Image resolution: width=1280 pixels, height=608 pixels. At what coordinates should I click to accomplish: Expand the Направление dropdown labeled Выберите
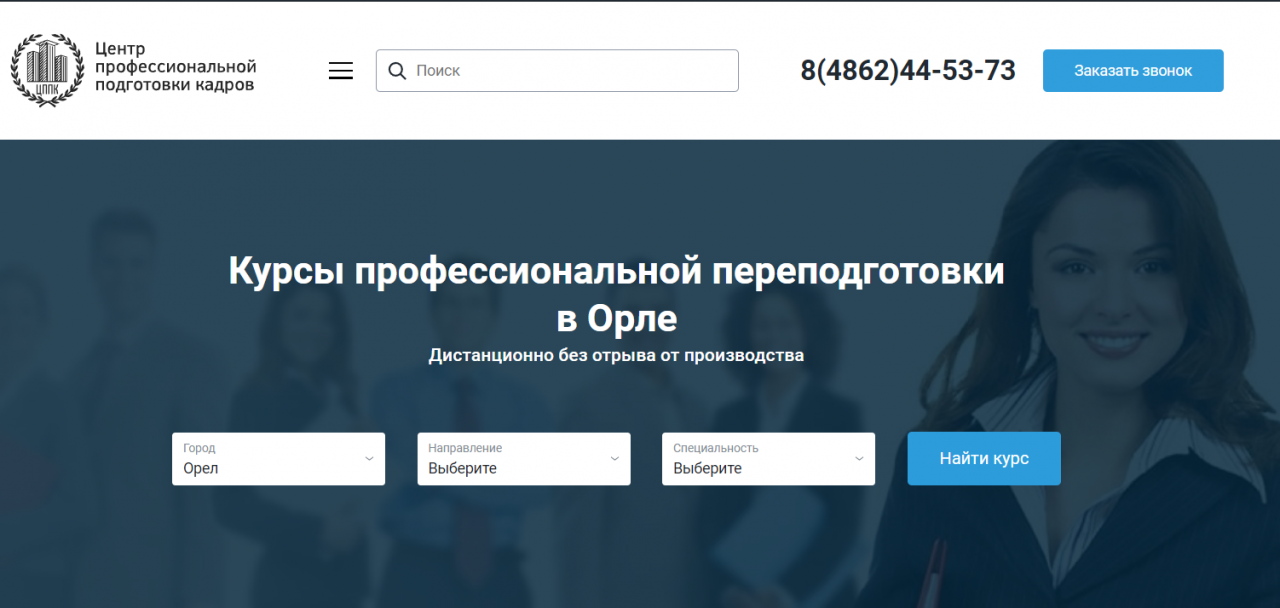coord(523,459)
